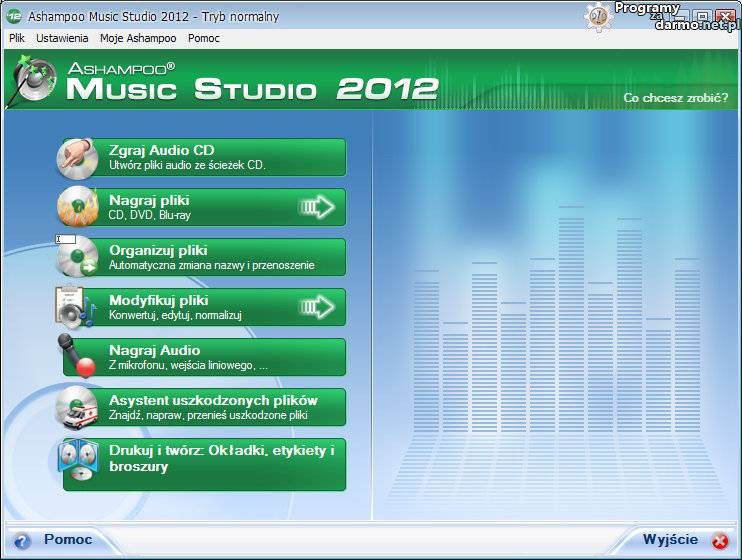Click the small text input box
The width and height of the screenshot is (742, 560).
click(66, 239)
